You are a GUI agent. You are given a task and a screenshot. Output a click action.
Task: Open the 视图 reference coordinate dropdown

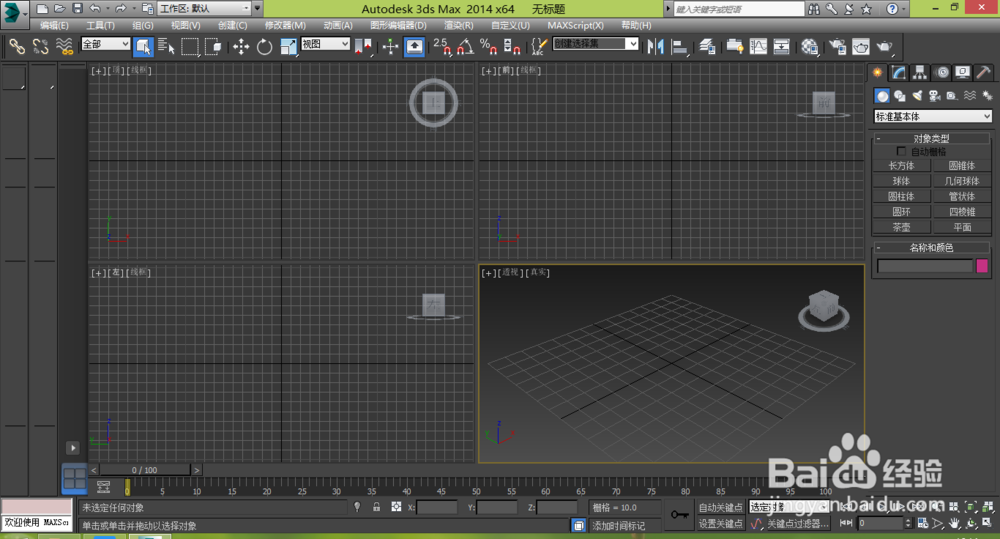(x=325, y=45)
